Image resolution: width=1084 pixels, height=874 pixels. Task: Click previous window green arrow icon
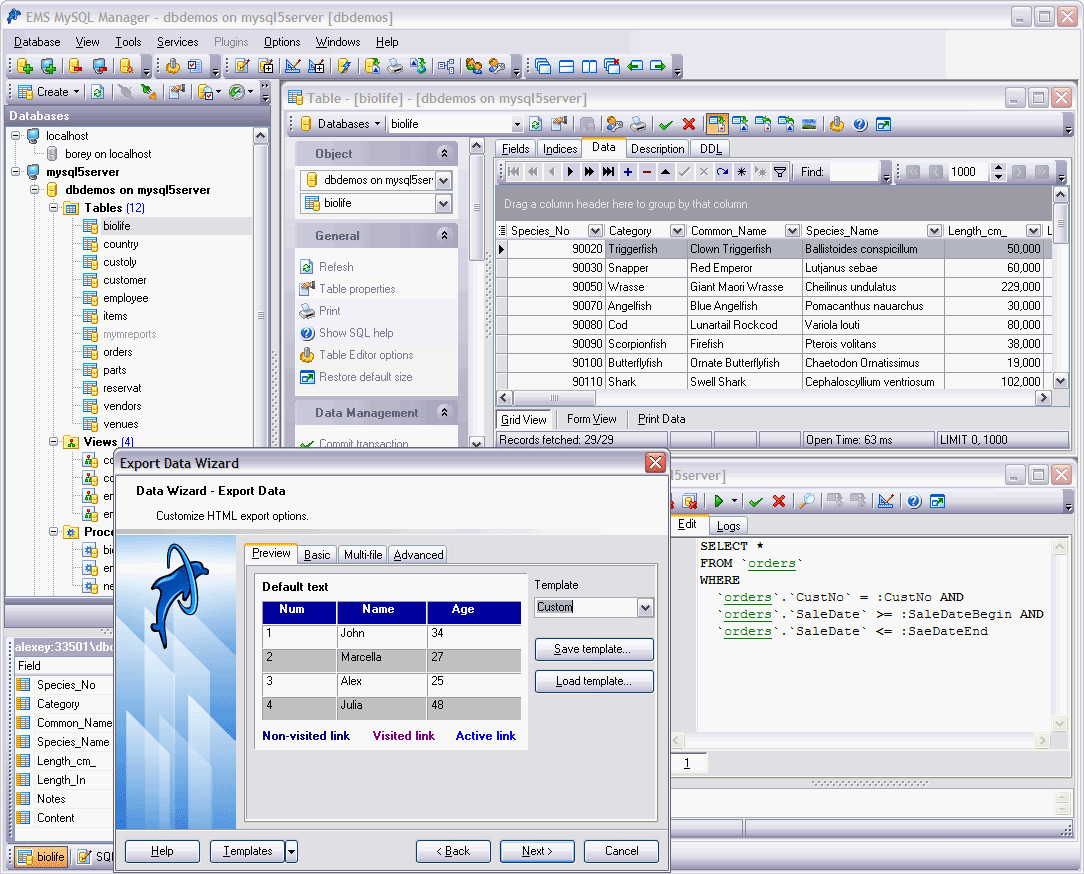click(635, 66)
